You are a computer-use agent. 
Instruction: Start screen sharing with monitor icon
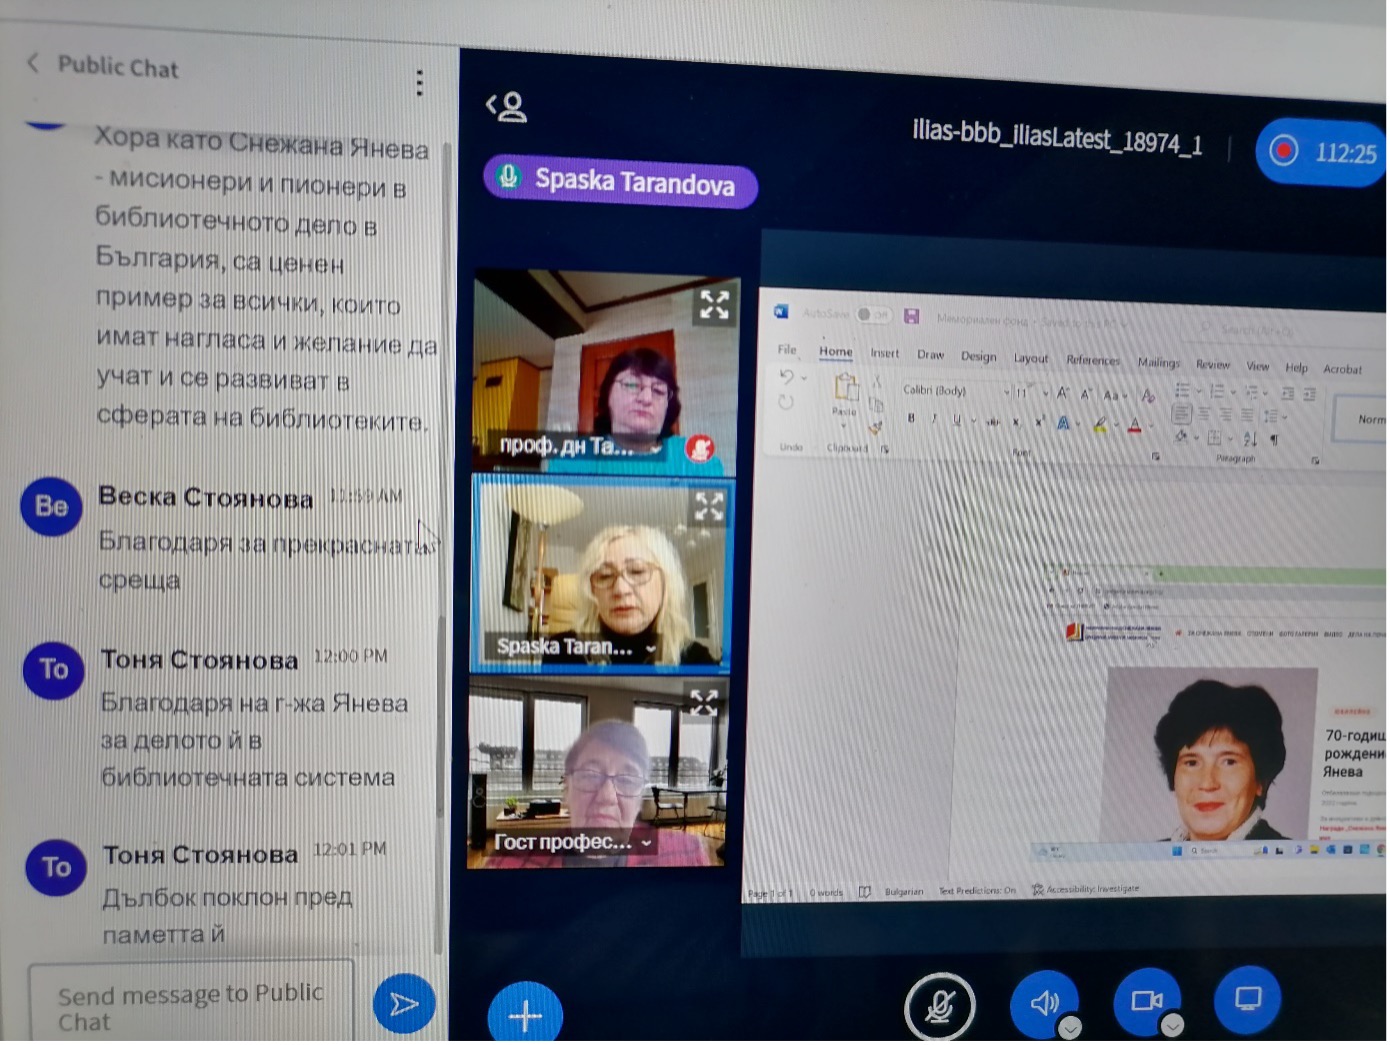[1247, 997]
